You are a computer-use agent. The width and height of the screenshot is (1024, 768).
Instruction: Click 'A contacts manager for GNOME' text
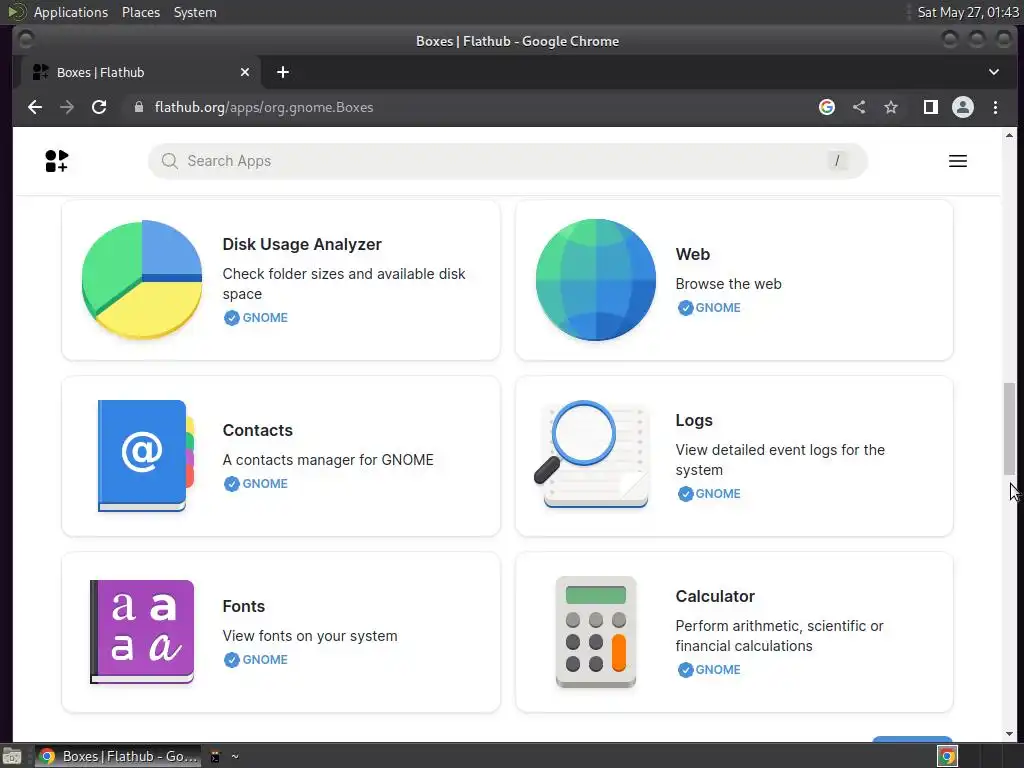(x=328, y=460)
